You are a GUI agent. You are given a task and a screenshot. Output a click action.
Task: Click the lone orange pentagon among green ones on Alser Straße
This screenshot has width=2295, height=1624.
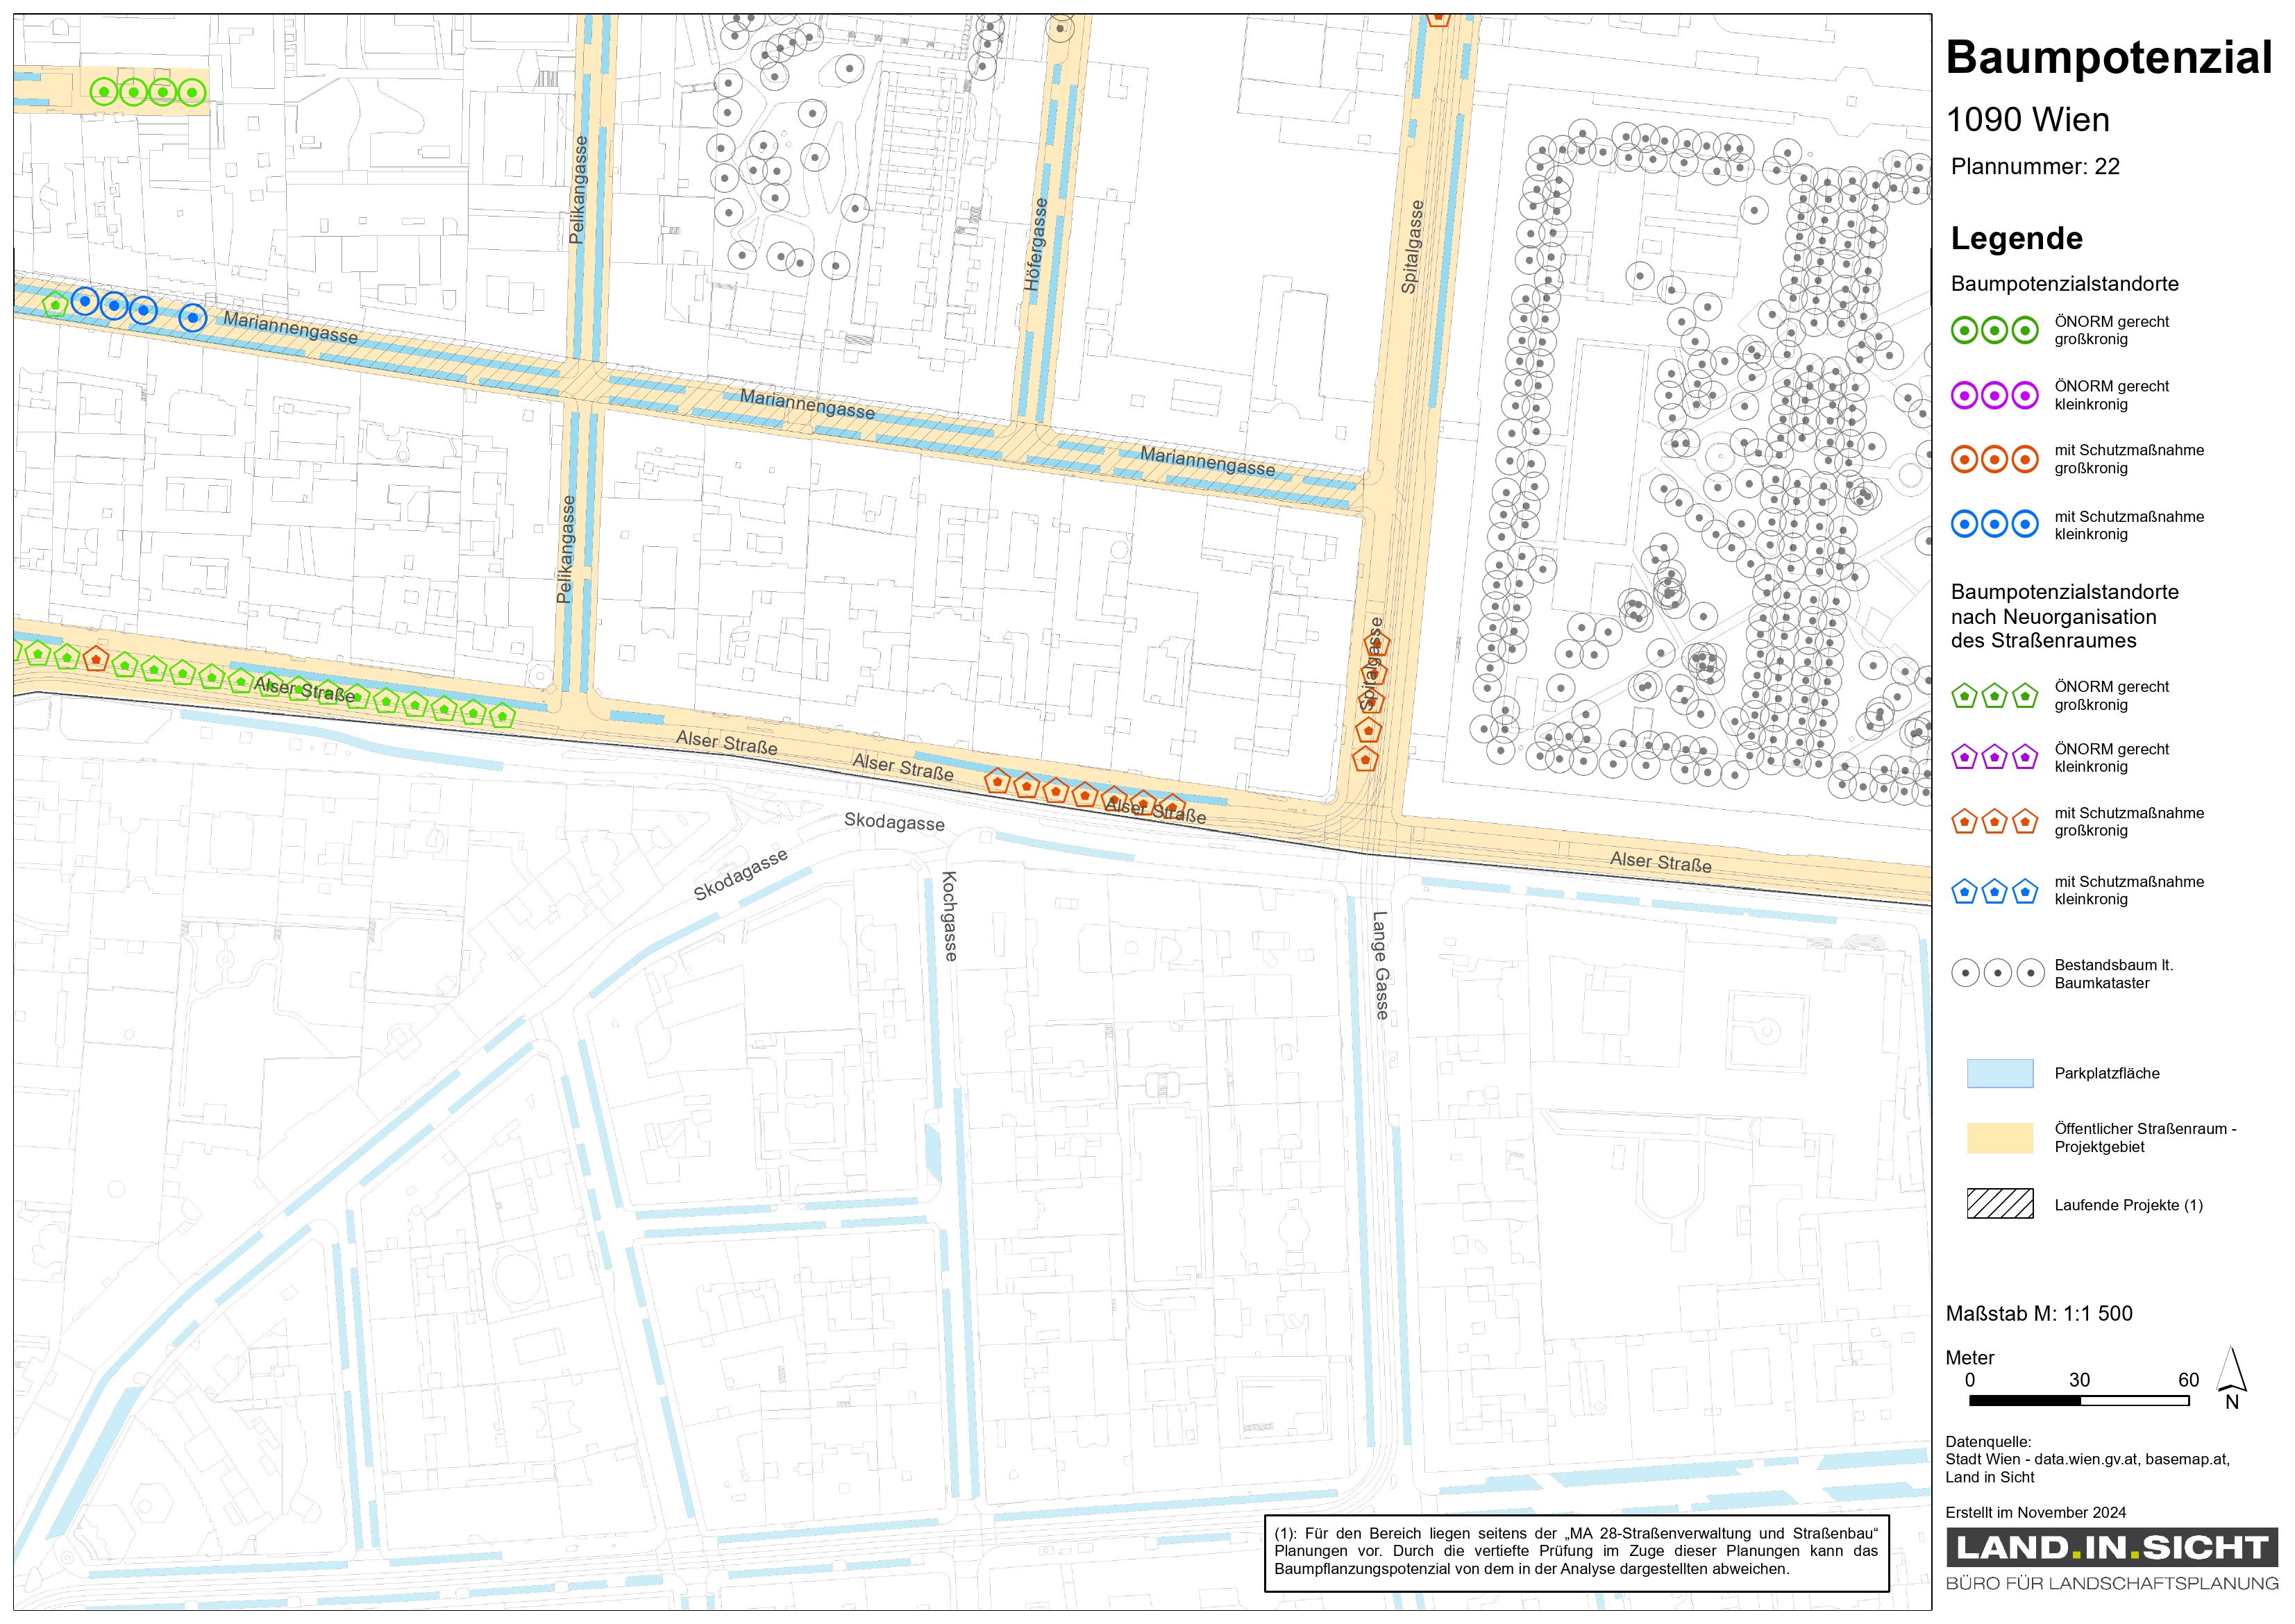pyautogui.click(x=95, y=659)
